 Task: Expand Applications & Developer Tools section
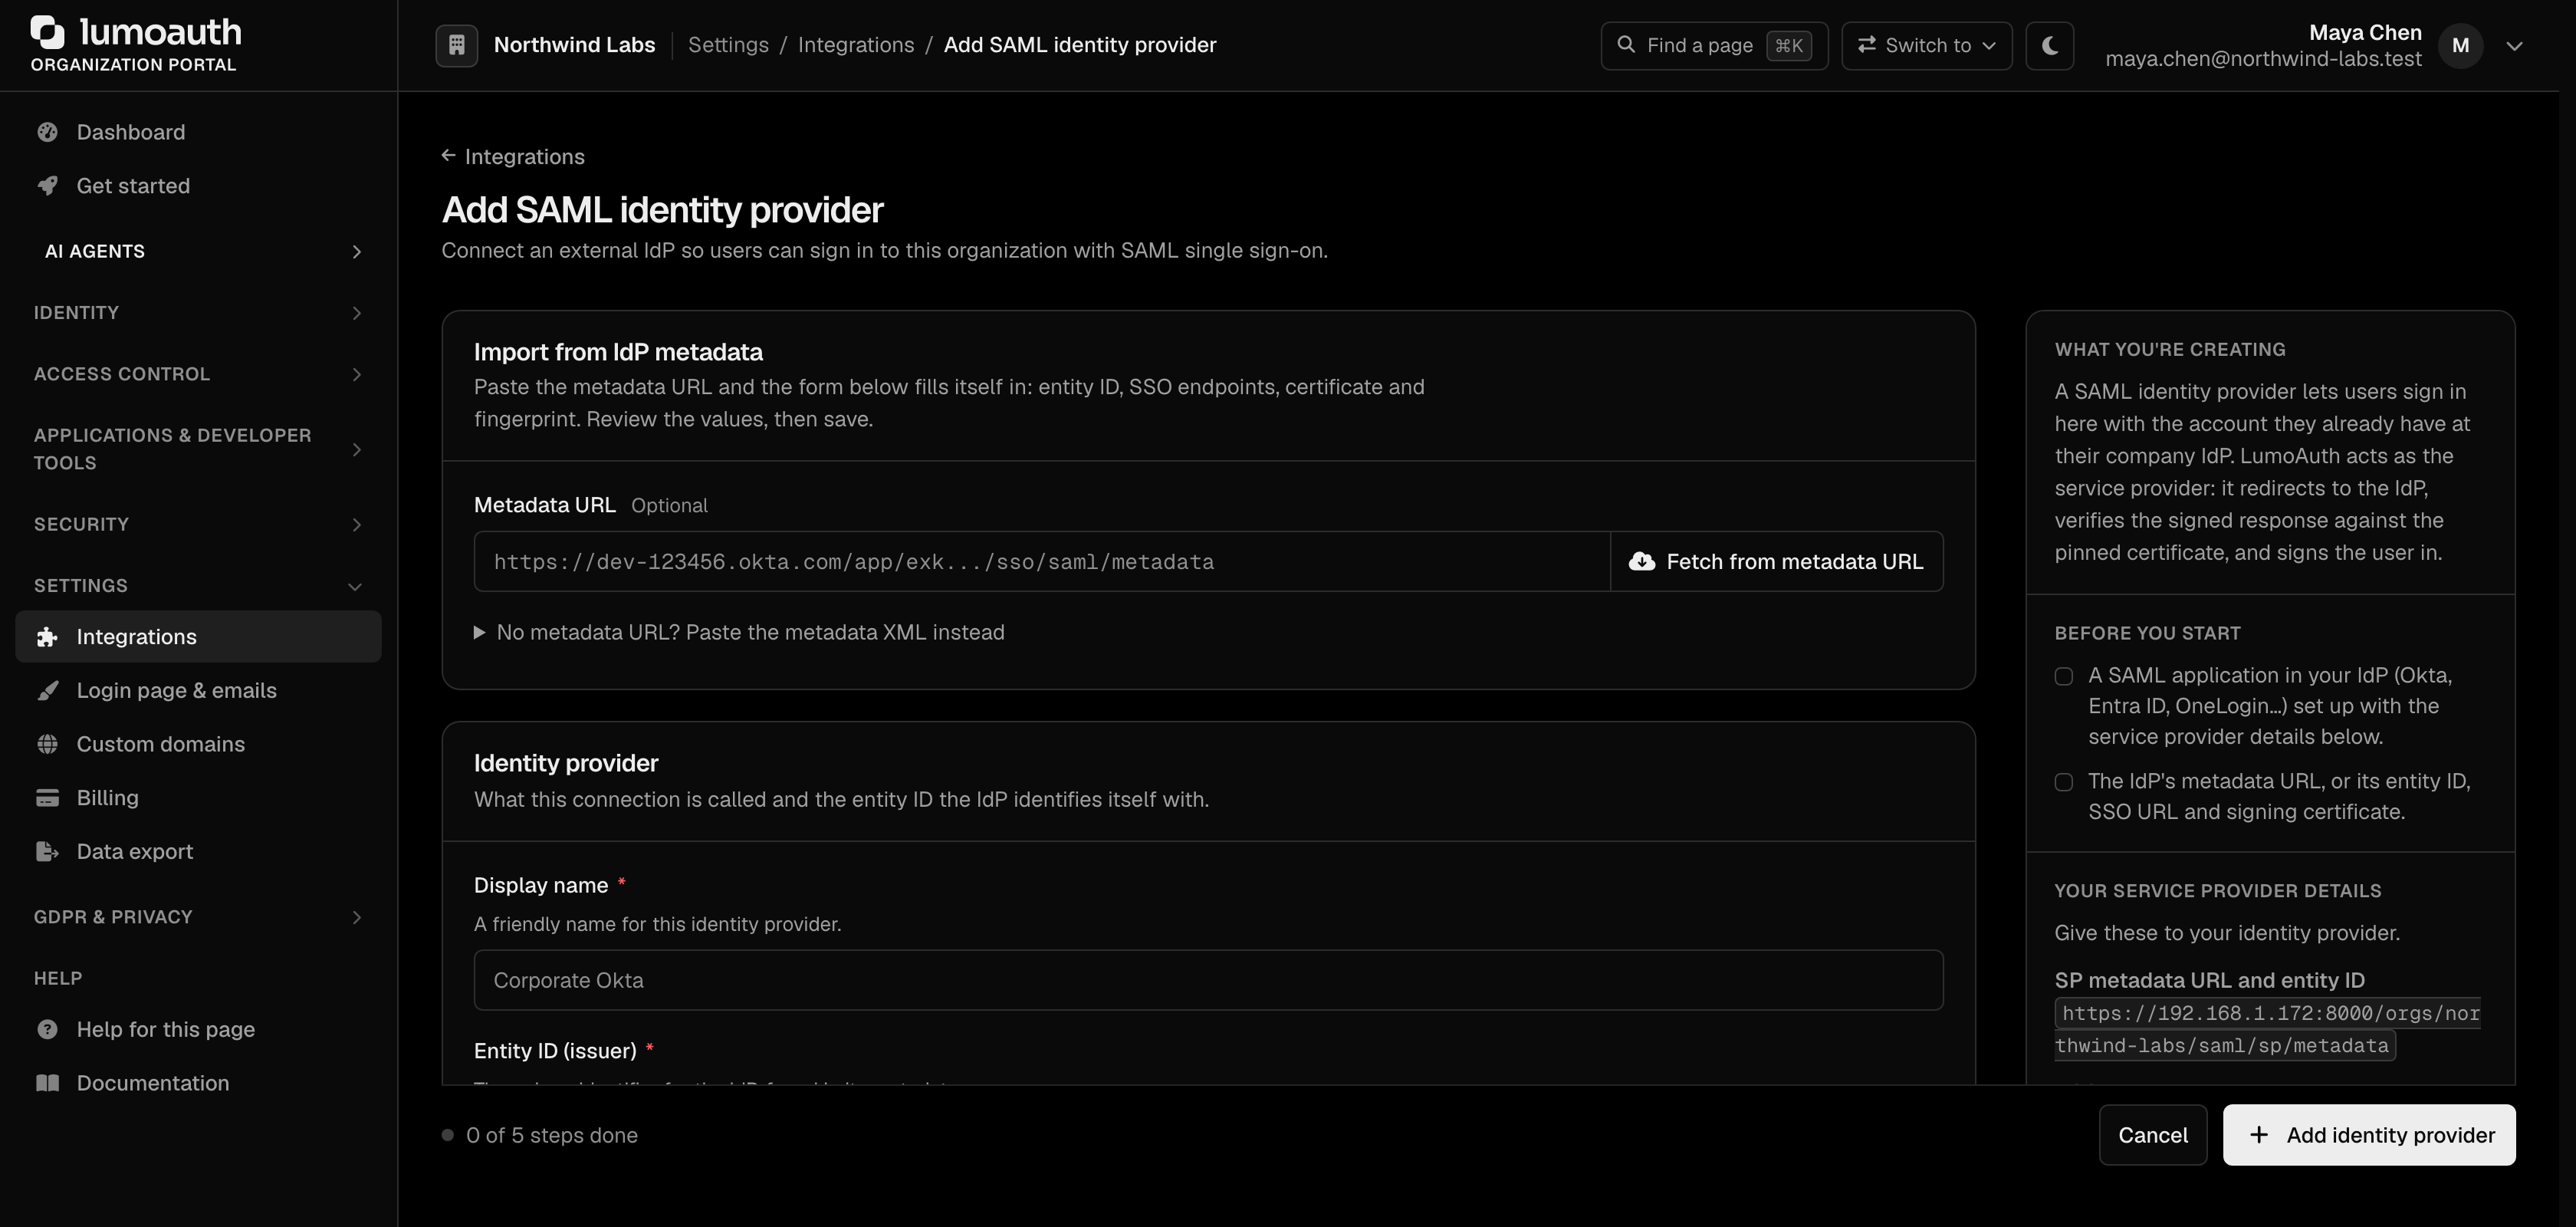198,449
